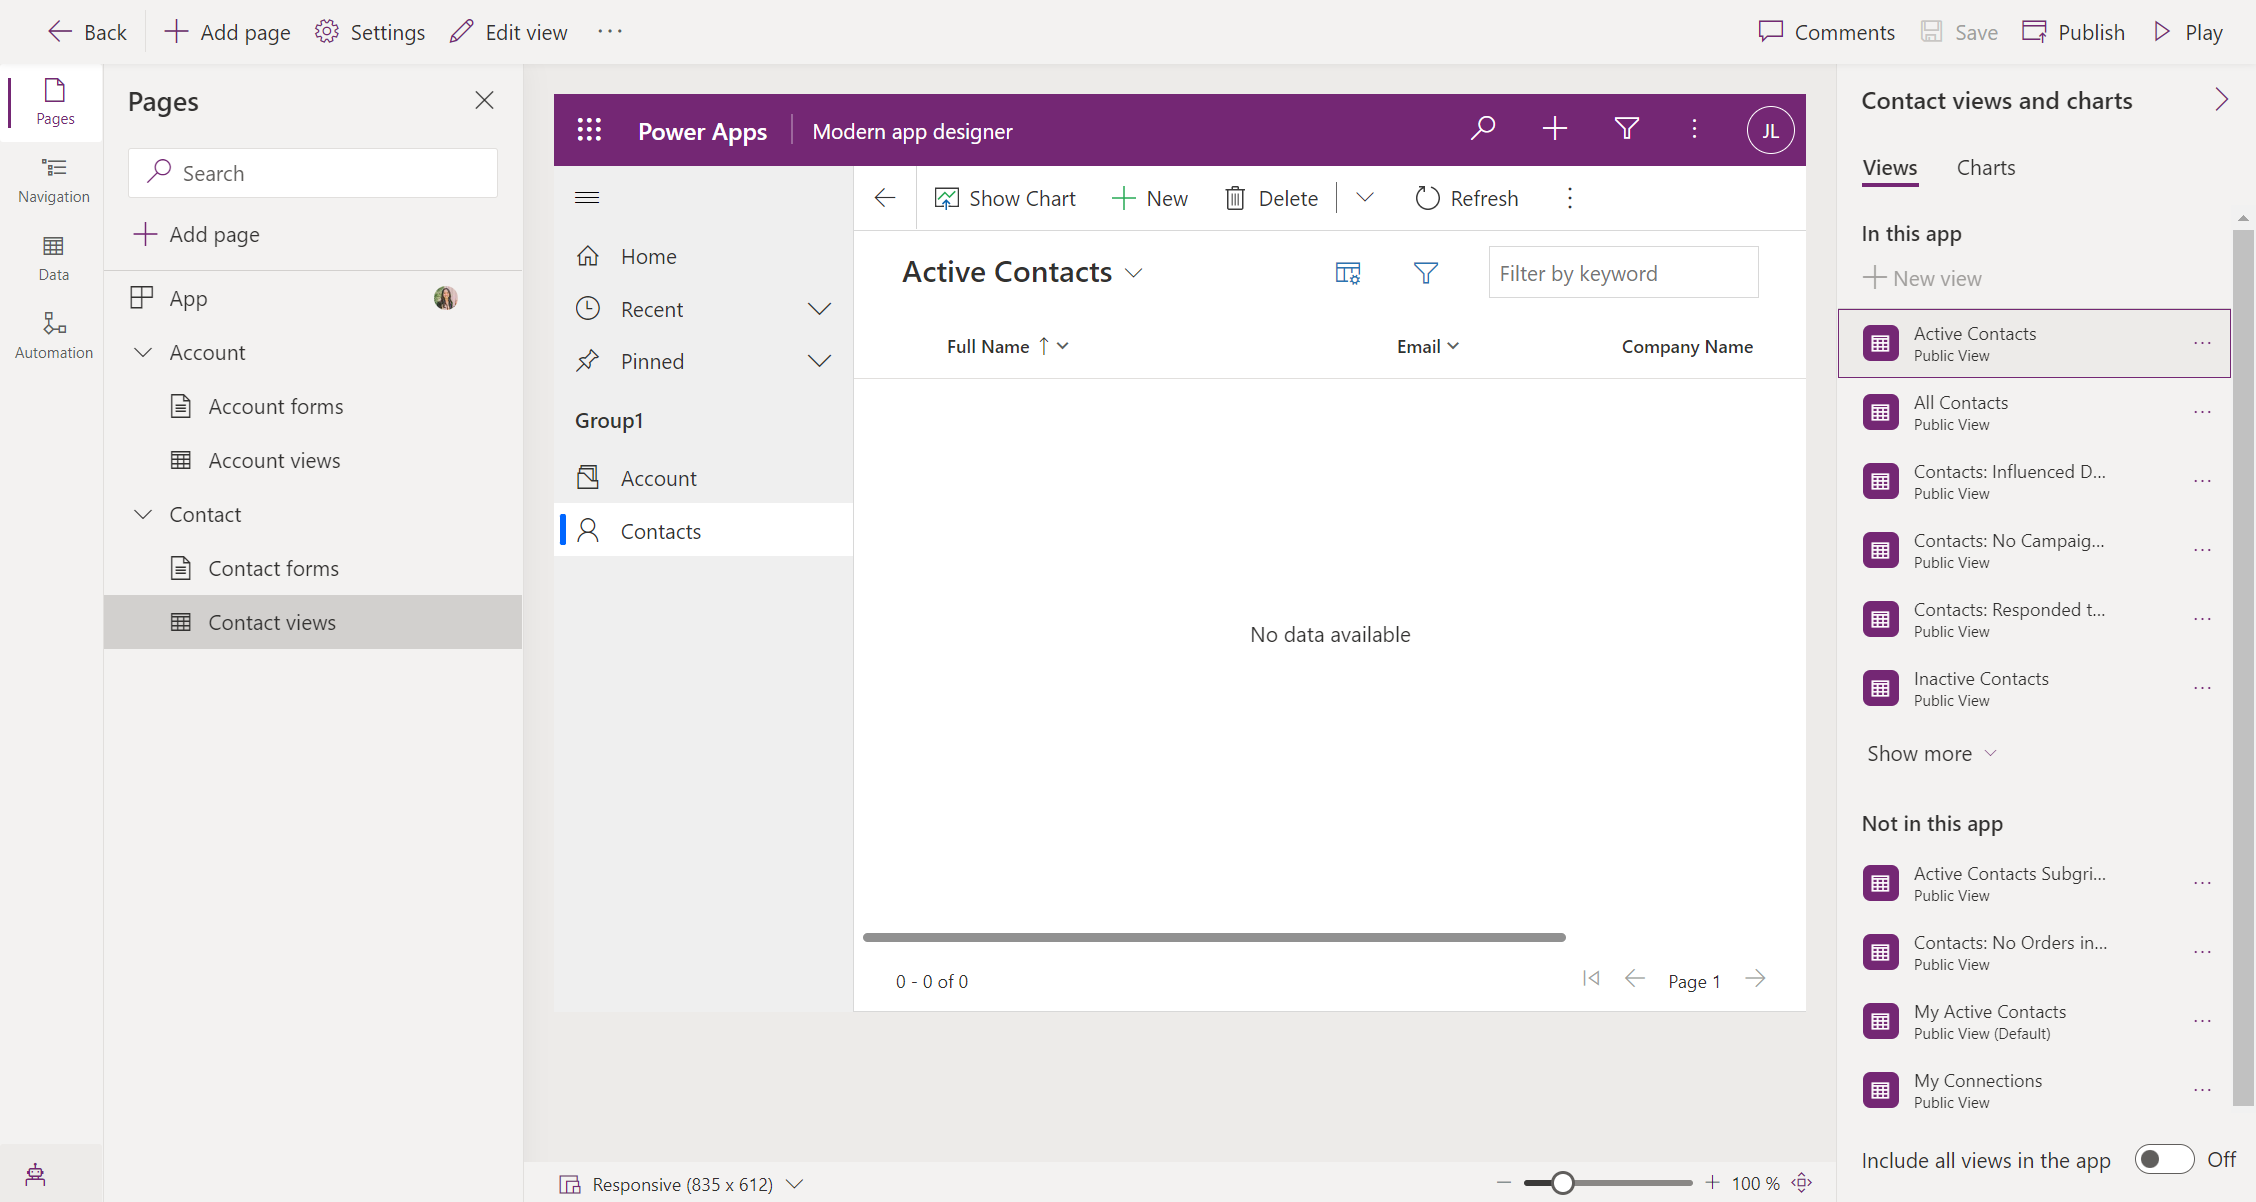Click the New button in toolbar
This screenshot has height=1202, width=2256.
tap(1149, 197)
